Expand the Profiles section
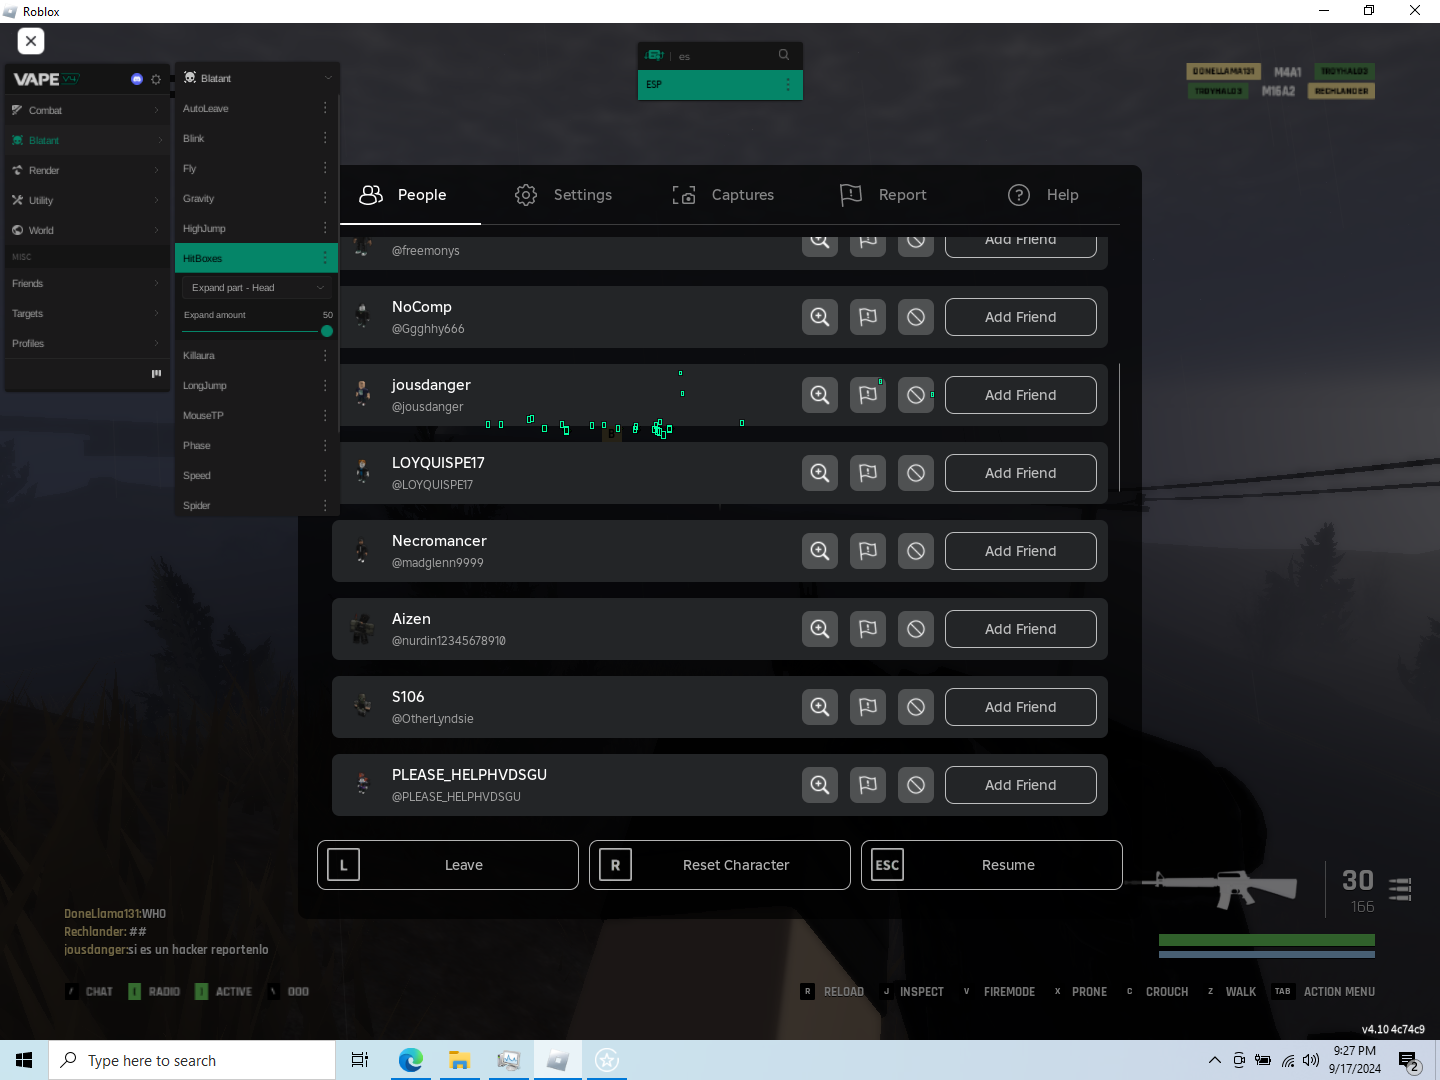The image size is (1440, 1080). tap(87, 343)
